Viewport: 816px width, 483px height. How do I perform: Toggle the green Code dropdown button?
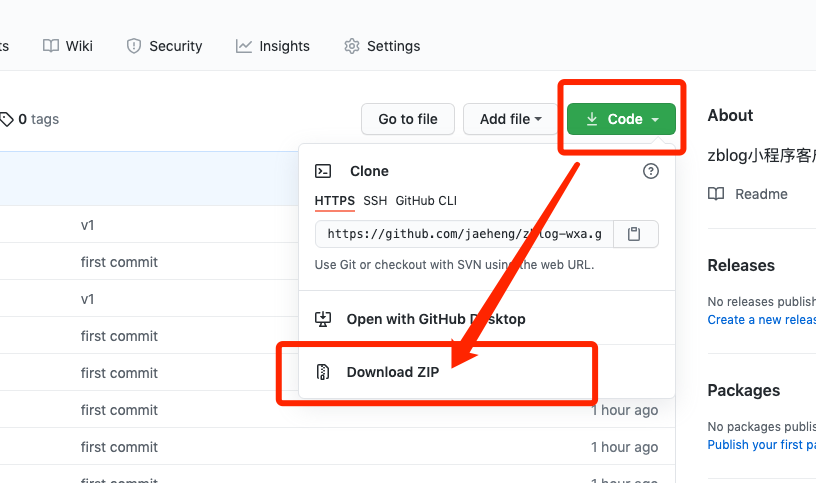(621, 119)
